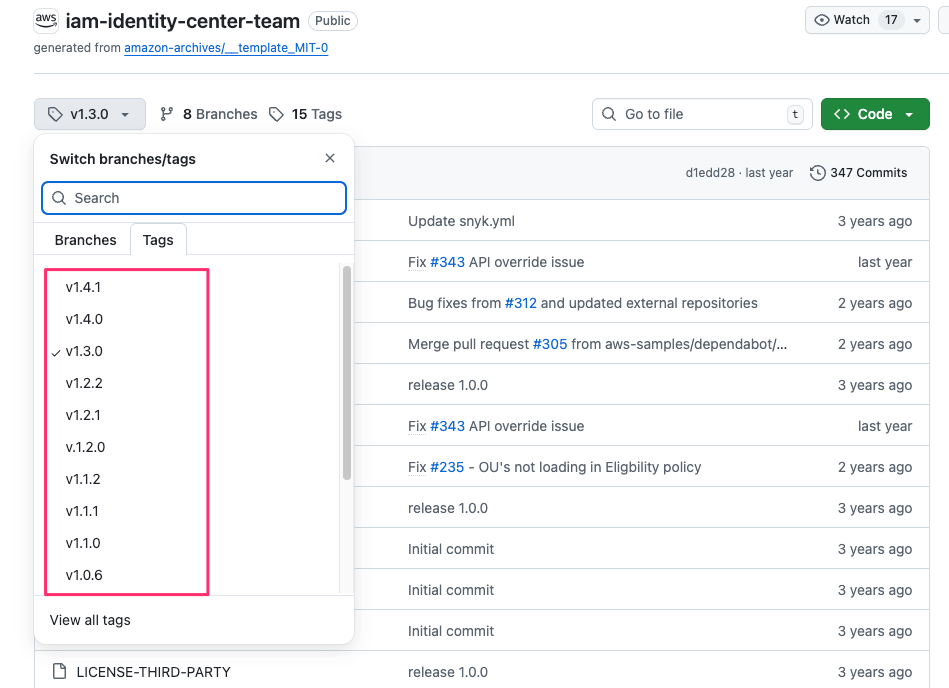
Task: Expand the green Code dropdown
Action: click(875, 114)
